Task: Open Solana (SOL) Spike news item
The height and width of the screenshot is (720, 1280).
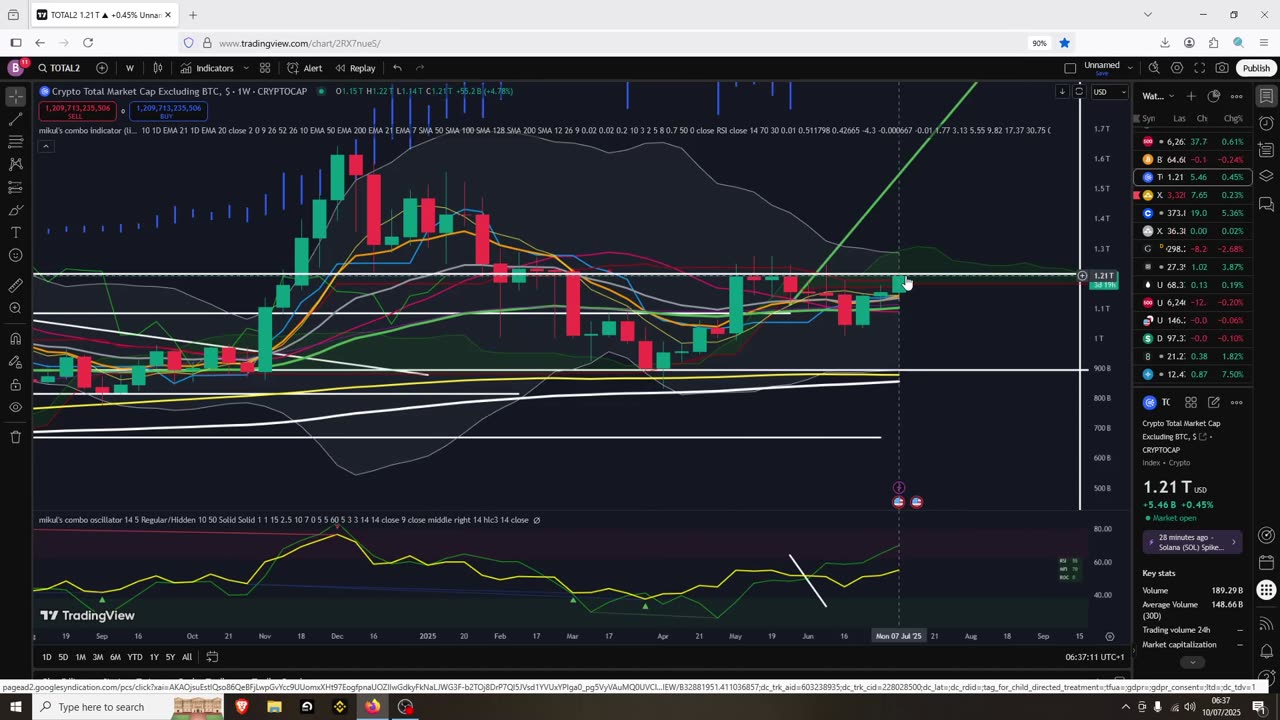Action: pyautogui.click(x=1192, y=541)
